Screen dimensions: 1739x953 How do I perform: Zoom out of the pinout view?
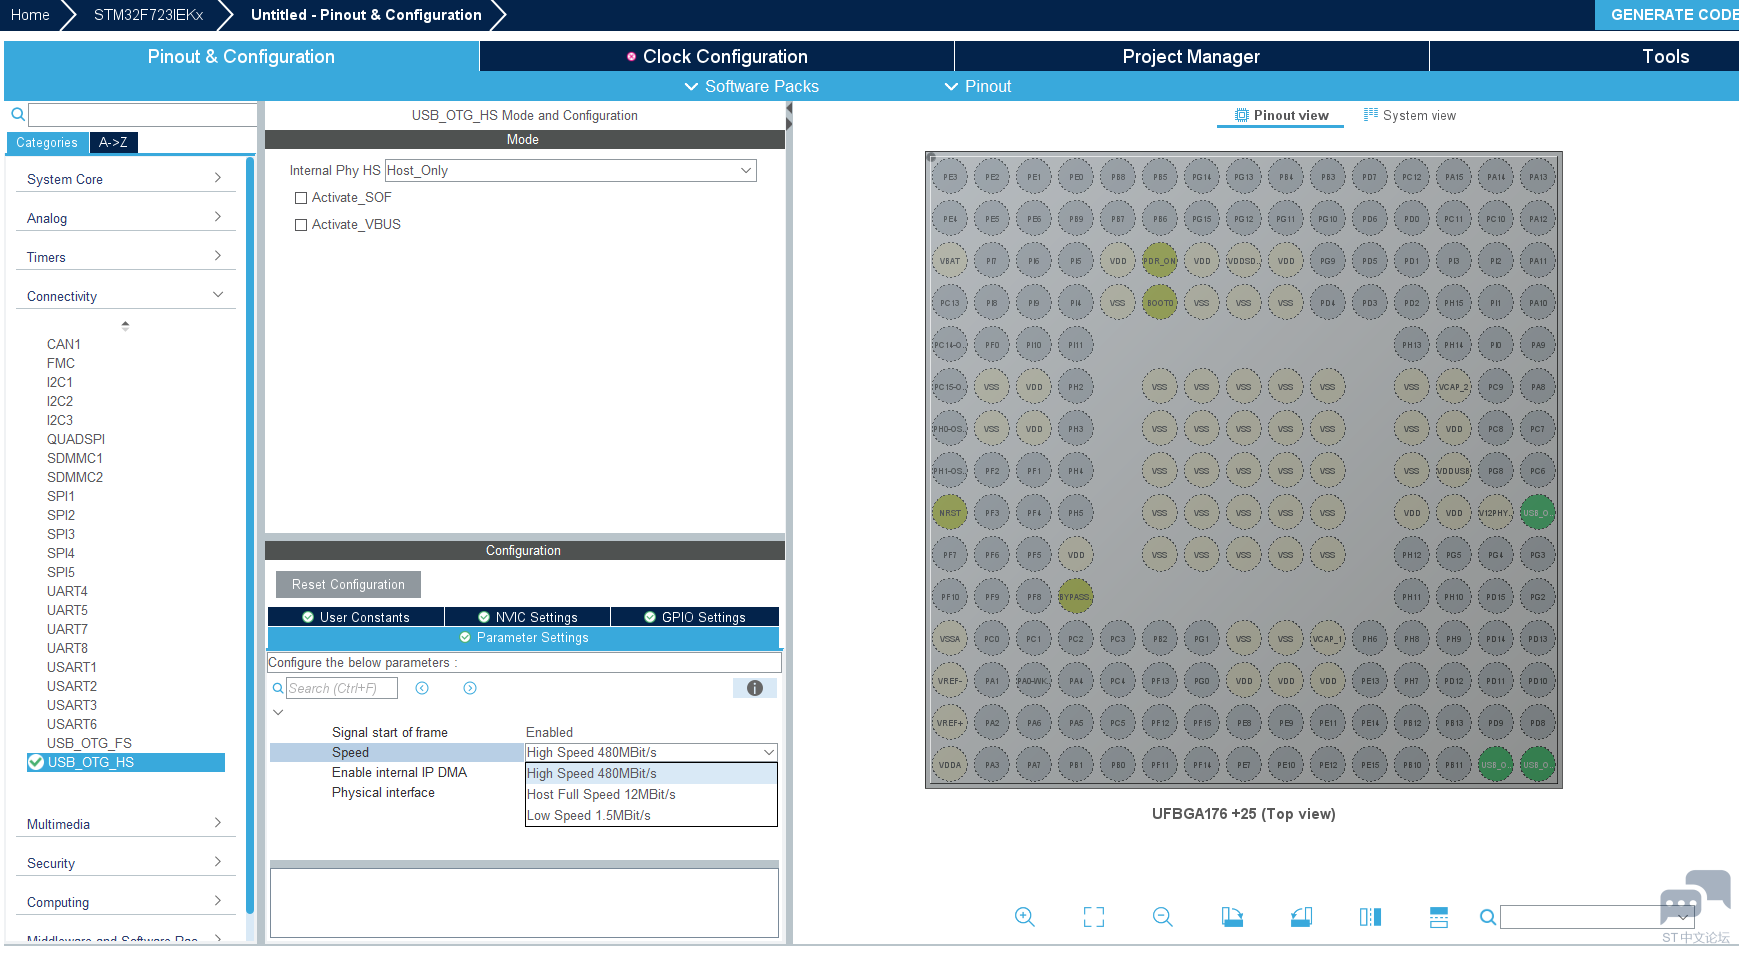click(x=1162, y=916)
